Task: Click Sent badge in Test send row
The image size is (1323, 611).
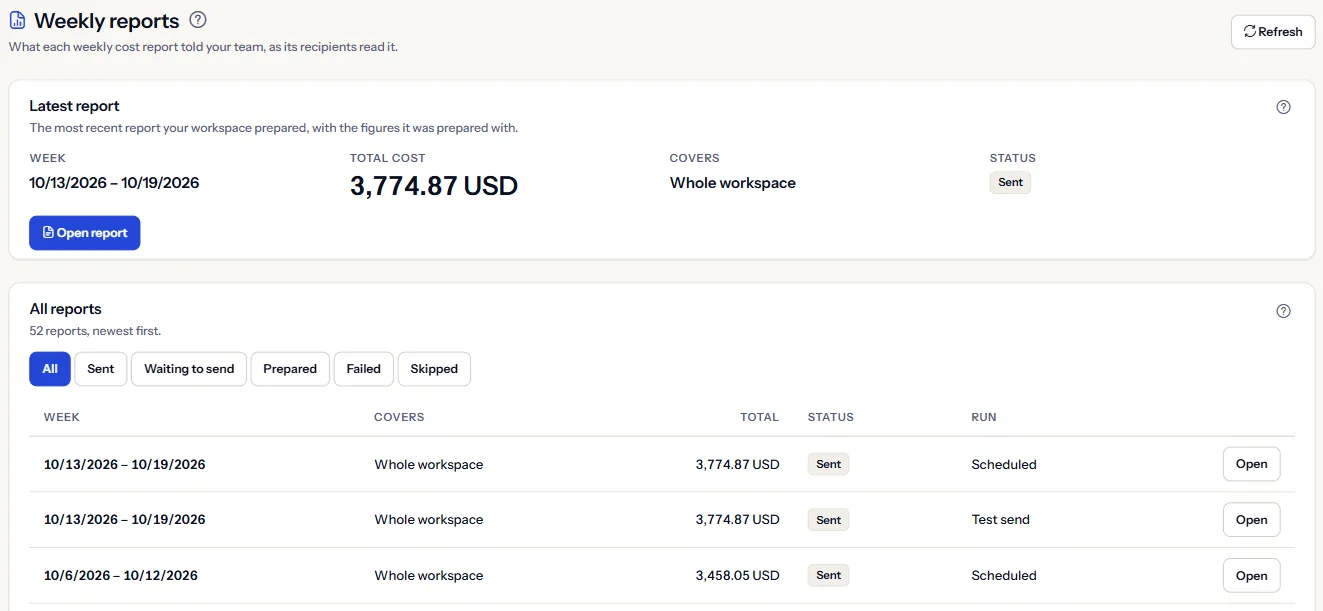Action: pyautogui.click(x=828, y=520)
